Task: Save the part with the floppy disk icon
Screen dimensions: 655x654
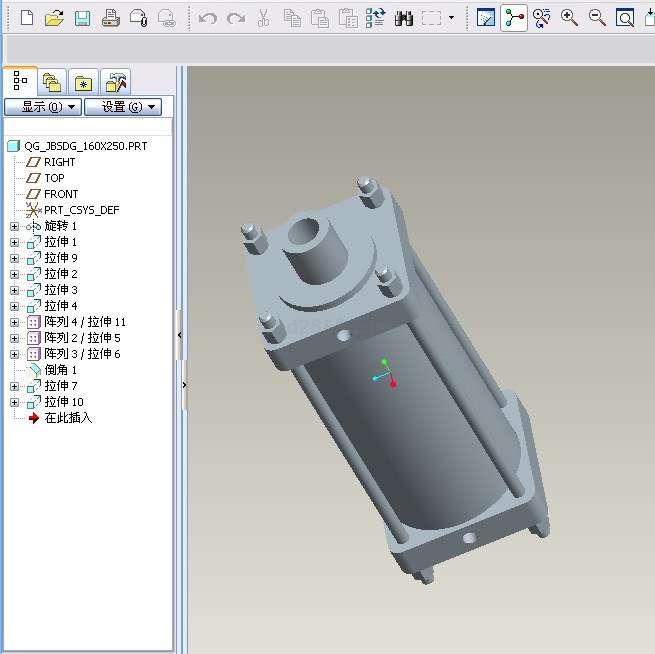Action: point(82,18)
